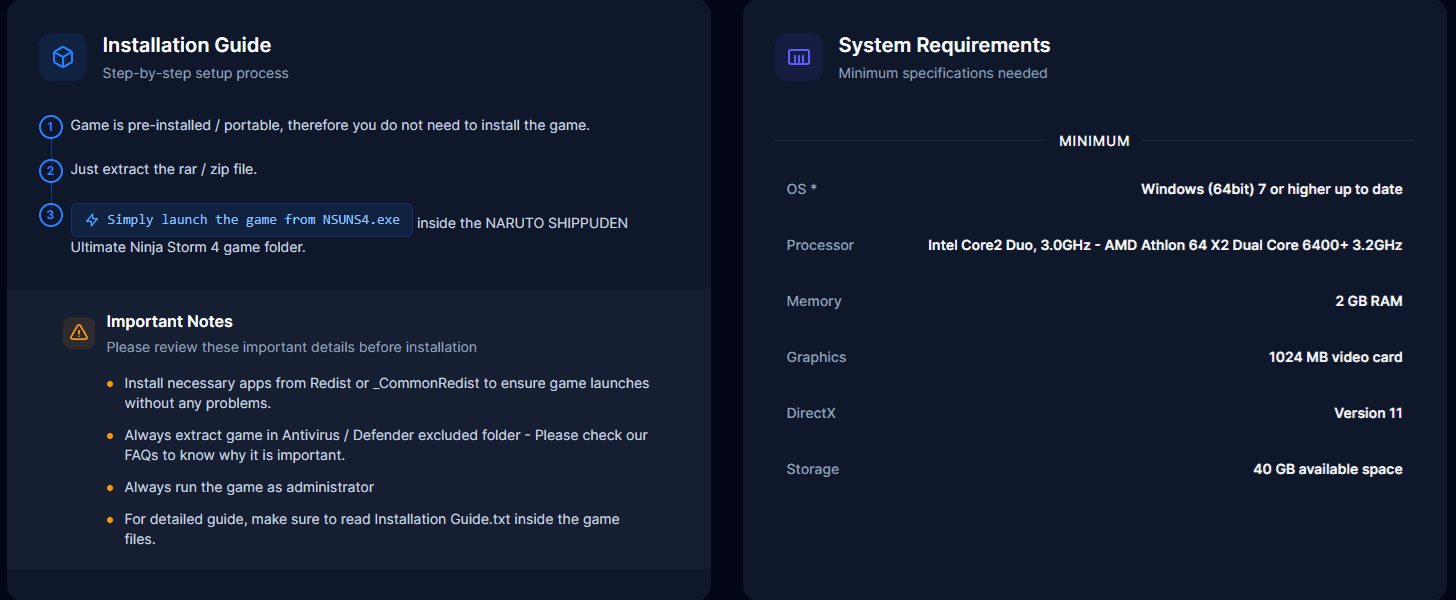The width and height of the screenshot is (1456, 600).
Task: Select the '1024 MB video card' value
Action: pyautogui.click(x=1336, y=357)
